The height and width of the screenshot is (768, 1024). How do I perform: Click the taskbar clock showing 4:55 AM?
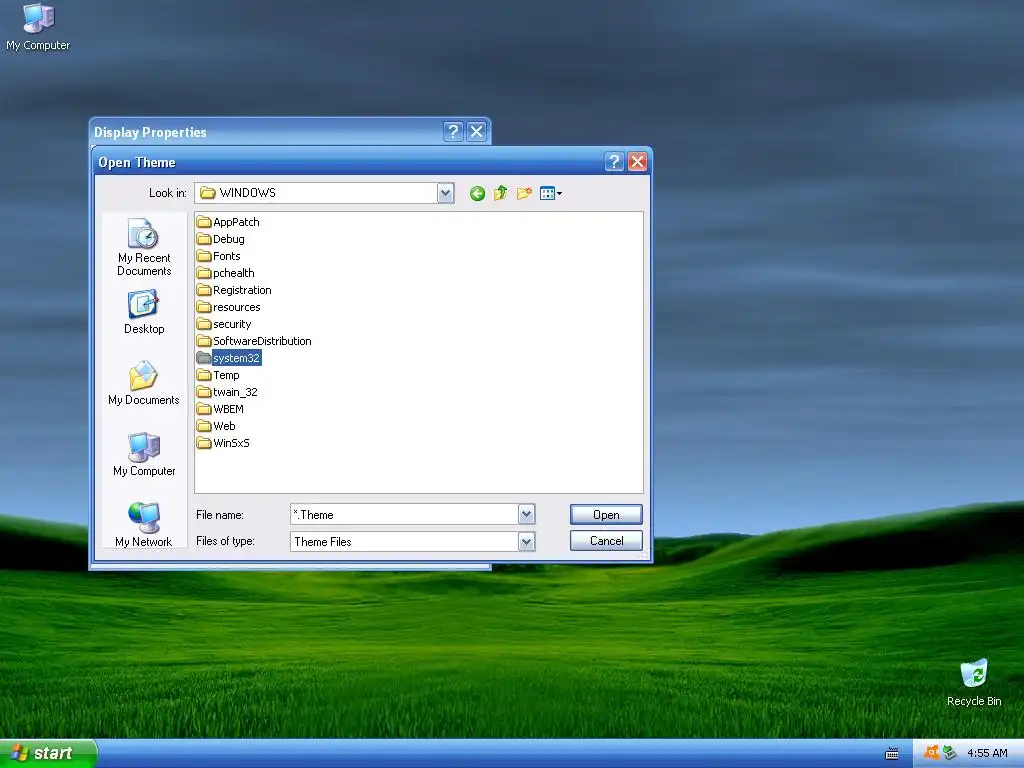tap(987, 753)
